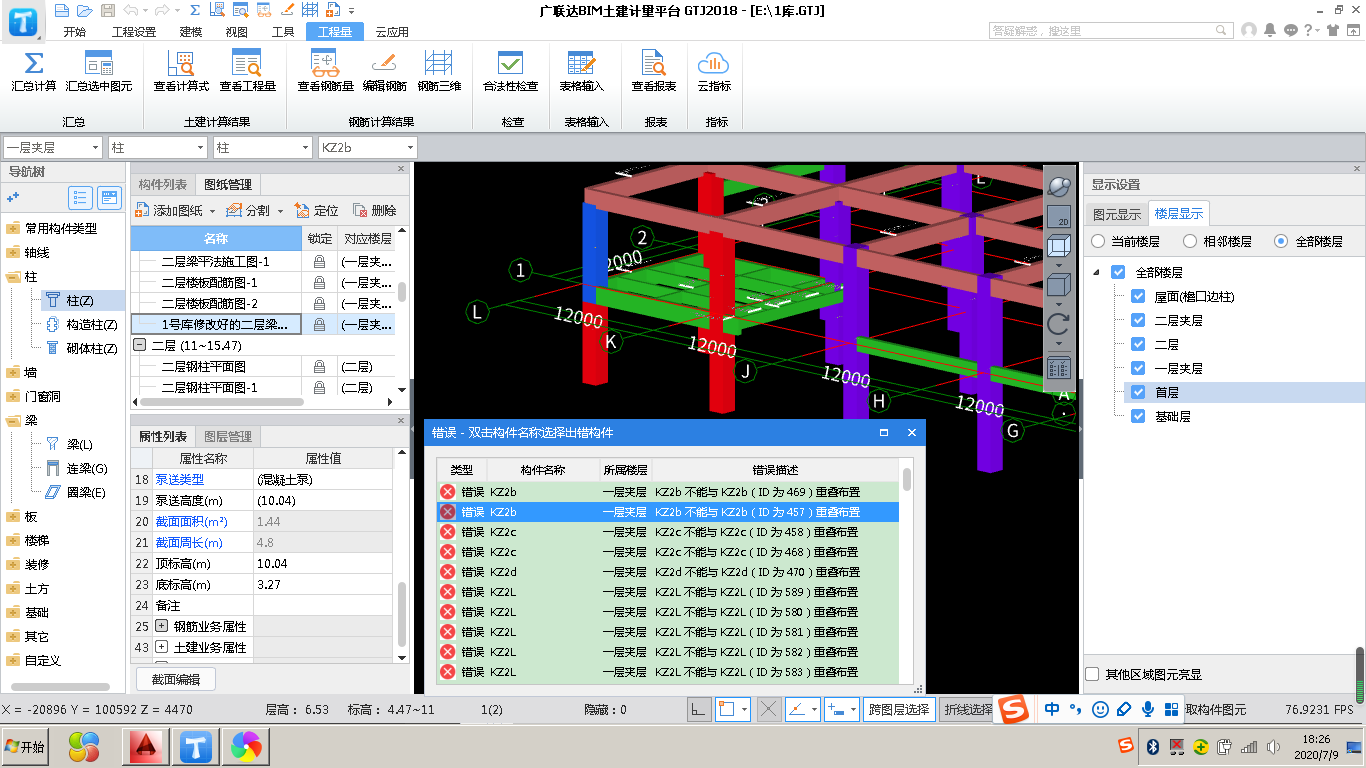Uncheck 全部楼层 tree checkbox
Image resolution: width=1366 pixels, height=768 pixels.
point(1118,272)
